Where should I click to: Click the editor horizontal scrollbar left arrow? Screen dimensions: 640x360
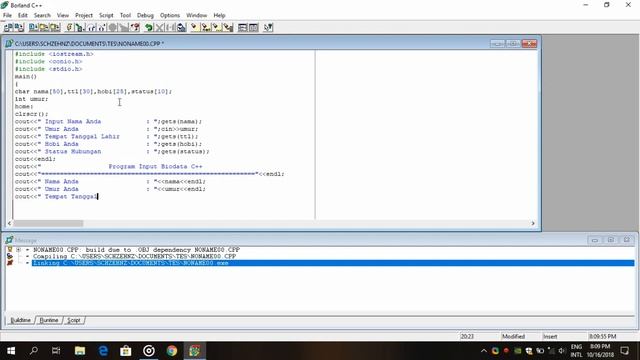point(9,223)
